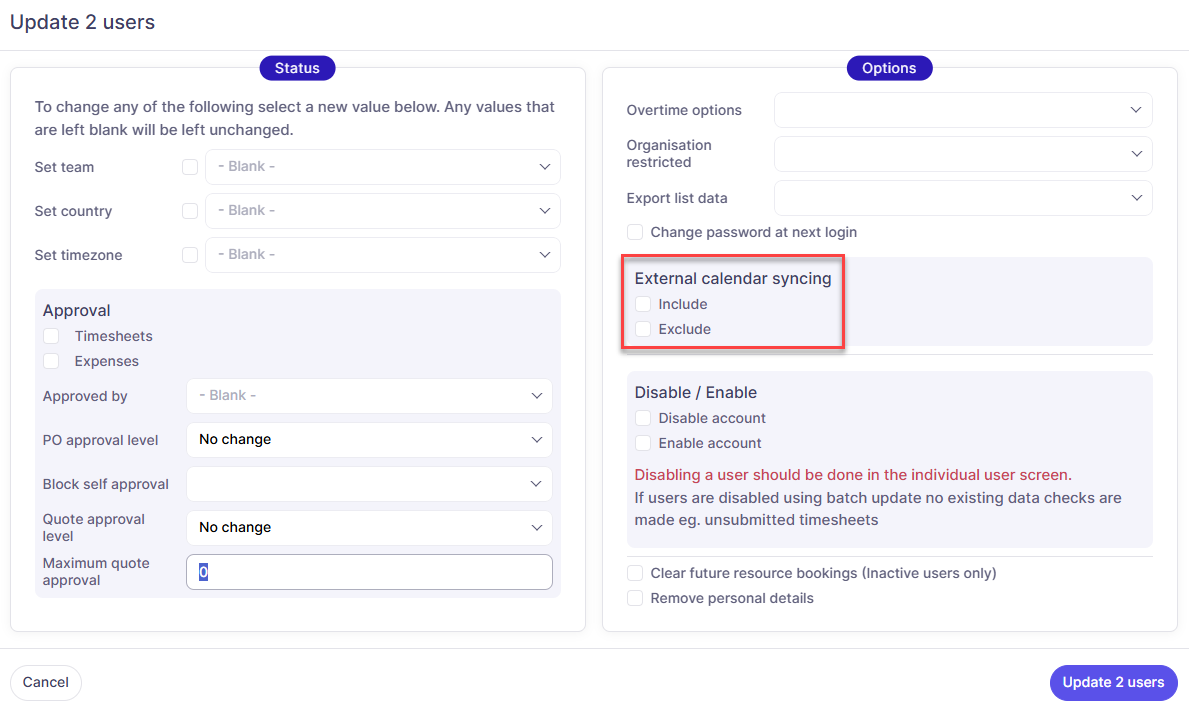
Task: Tick Exclude for external calendar syncing
Action: click(643, 329)
